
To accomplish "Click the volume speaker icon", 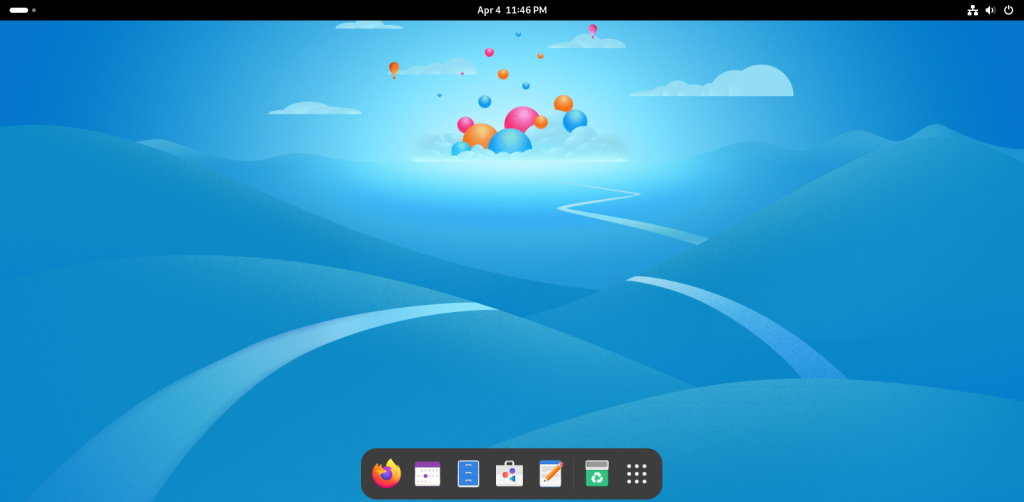I will (990, 10).
